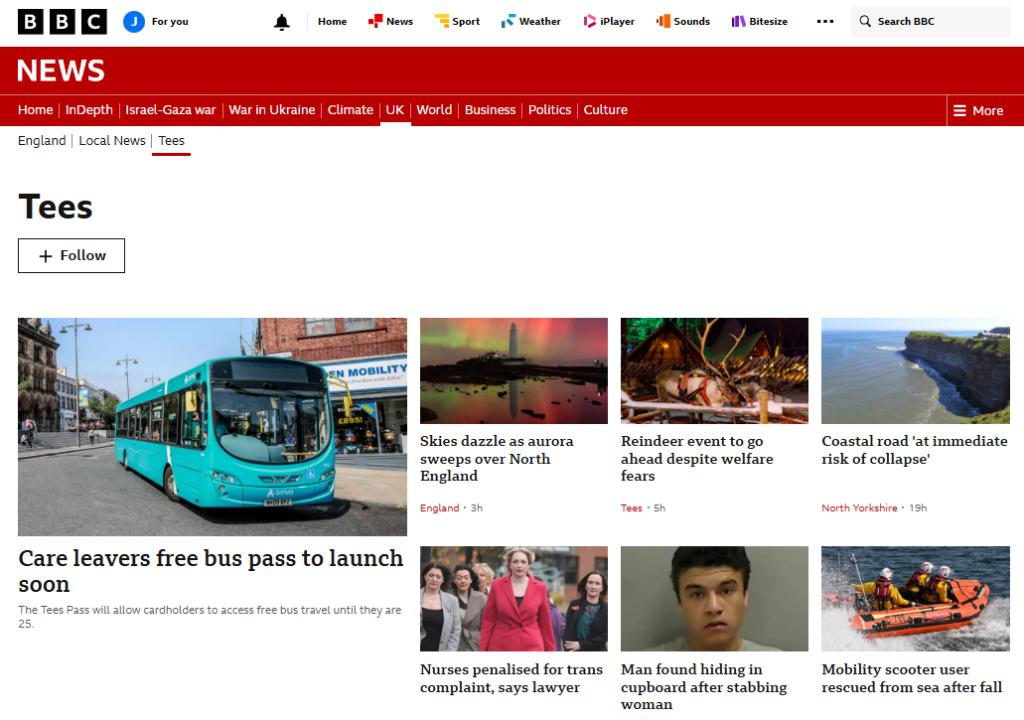Follow the Tees topic
1024x720 pixels.
[x=71, y=256]
